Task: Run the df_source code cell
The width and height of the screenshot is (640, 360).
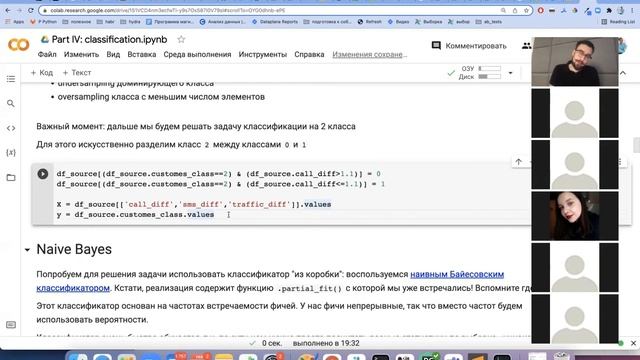Action: (42, 174)
